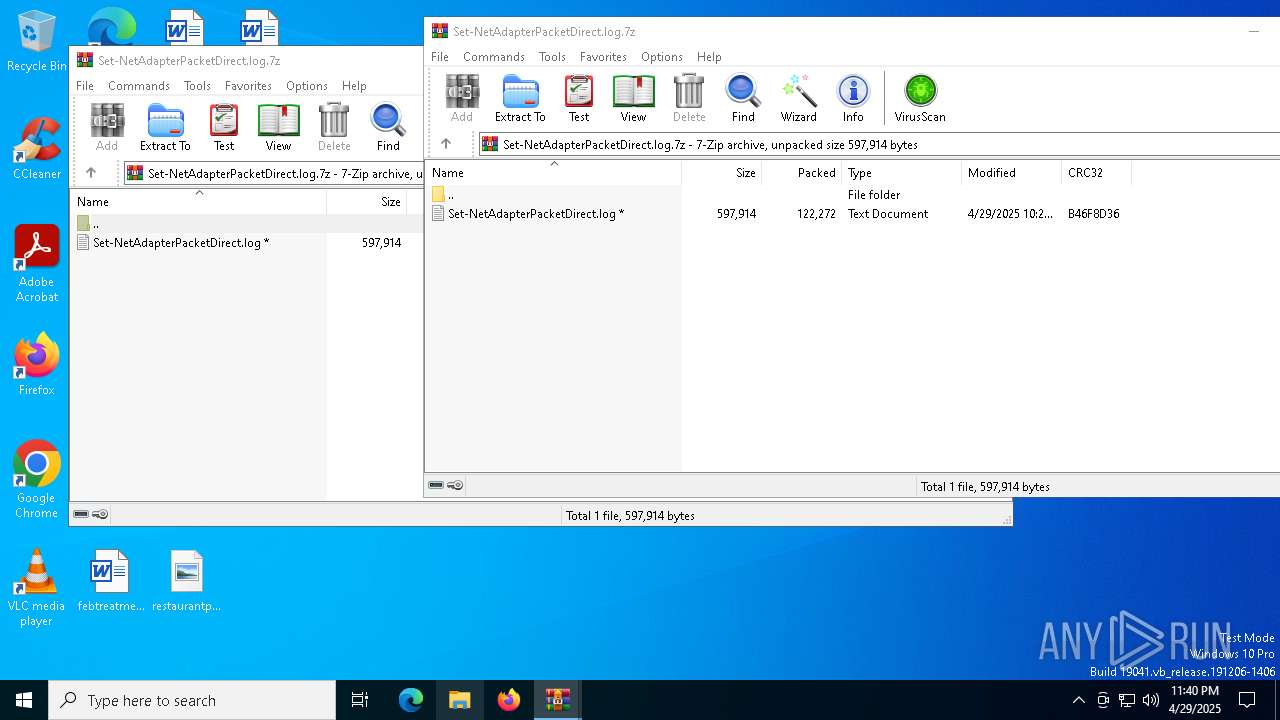
Task: Run VirusScan on the archive
Action: point(920,98)
